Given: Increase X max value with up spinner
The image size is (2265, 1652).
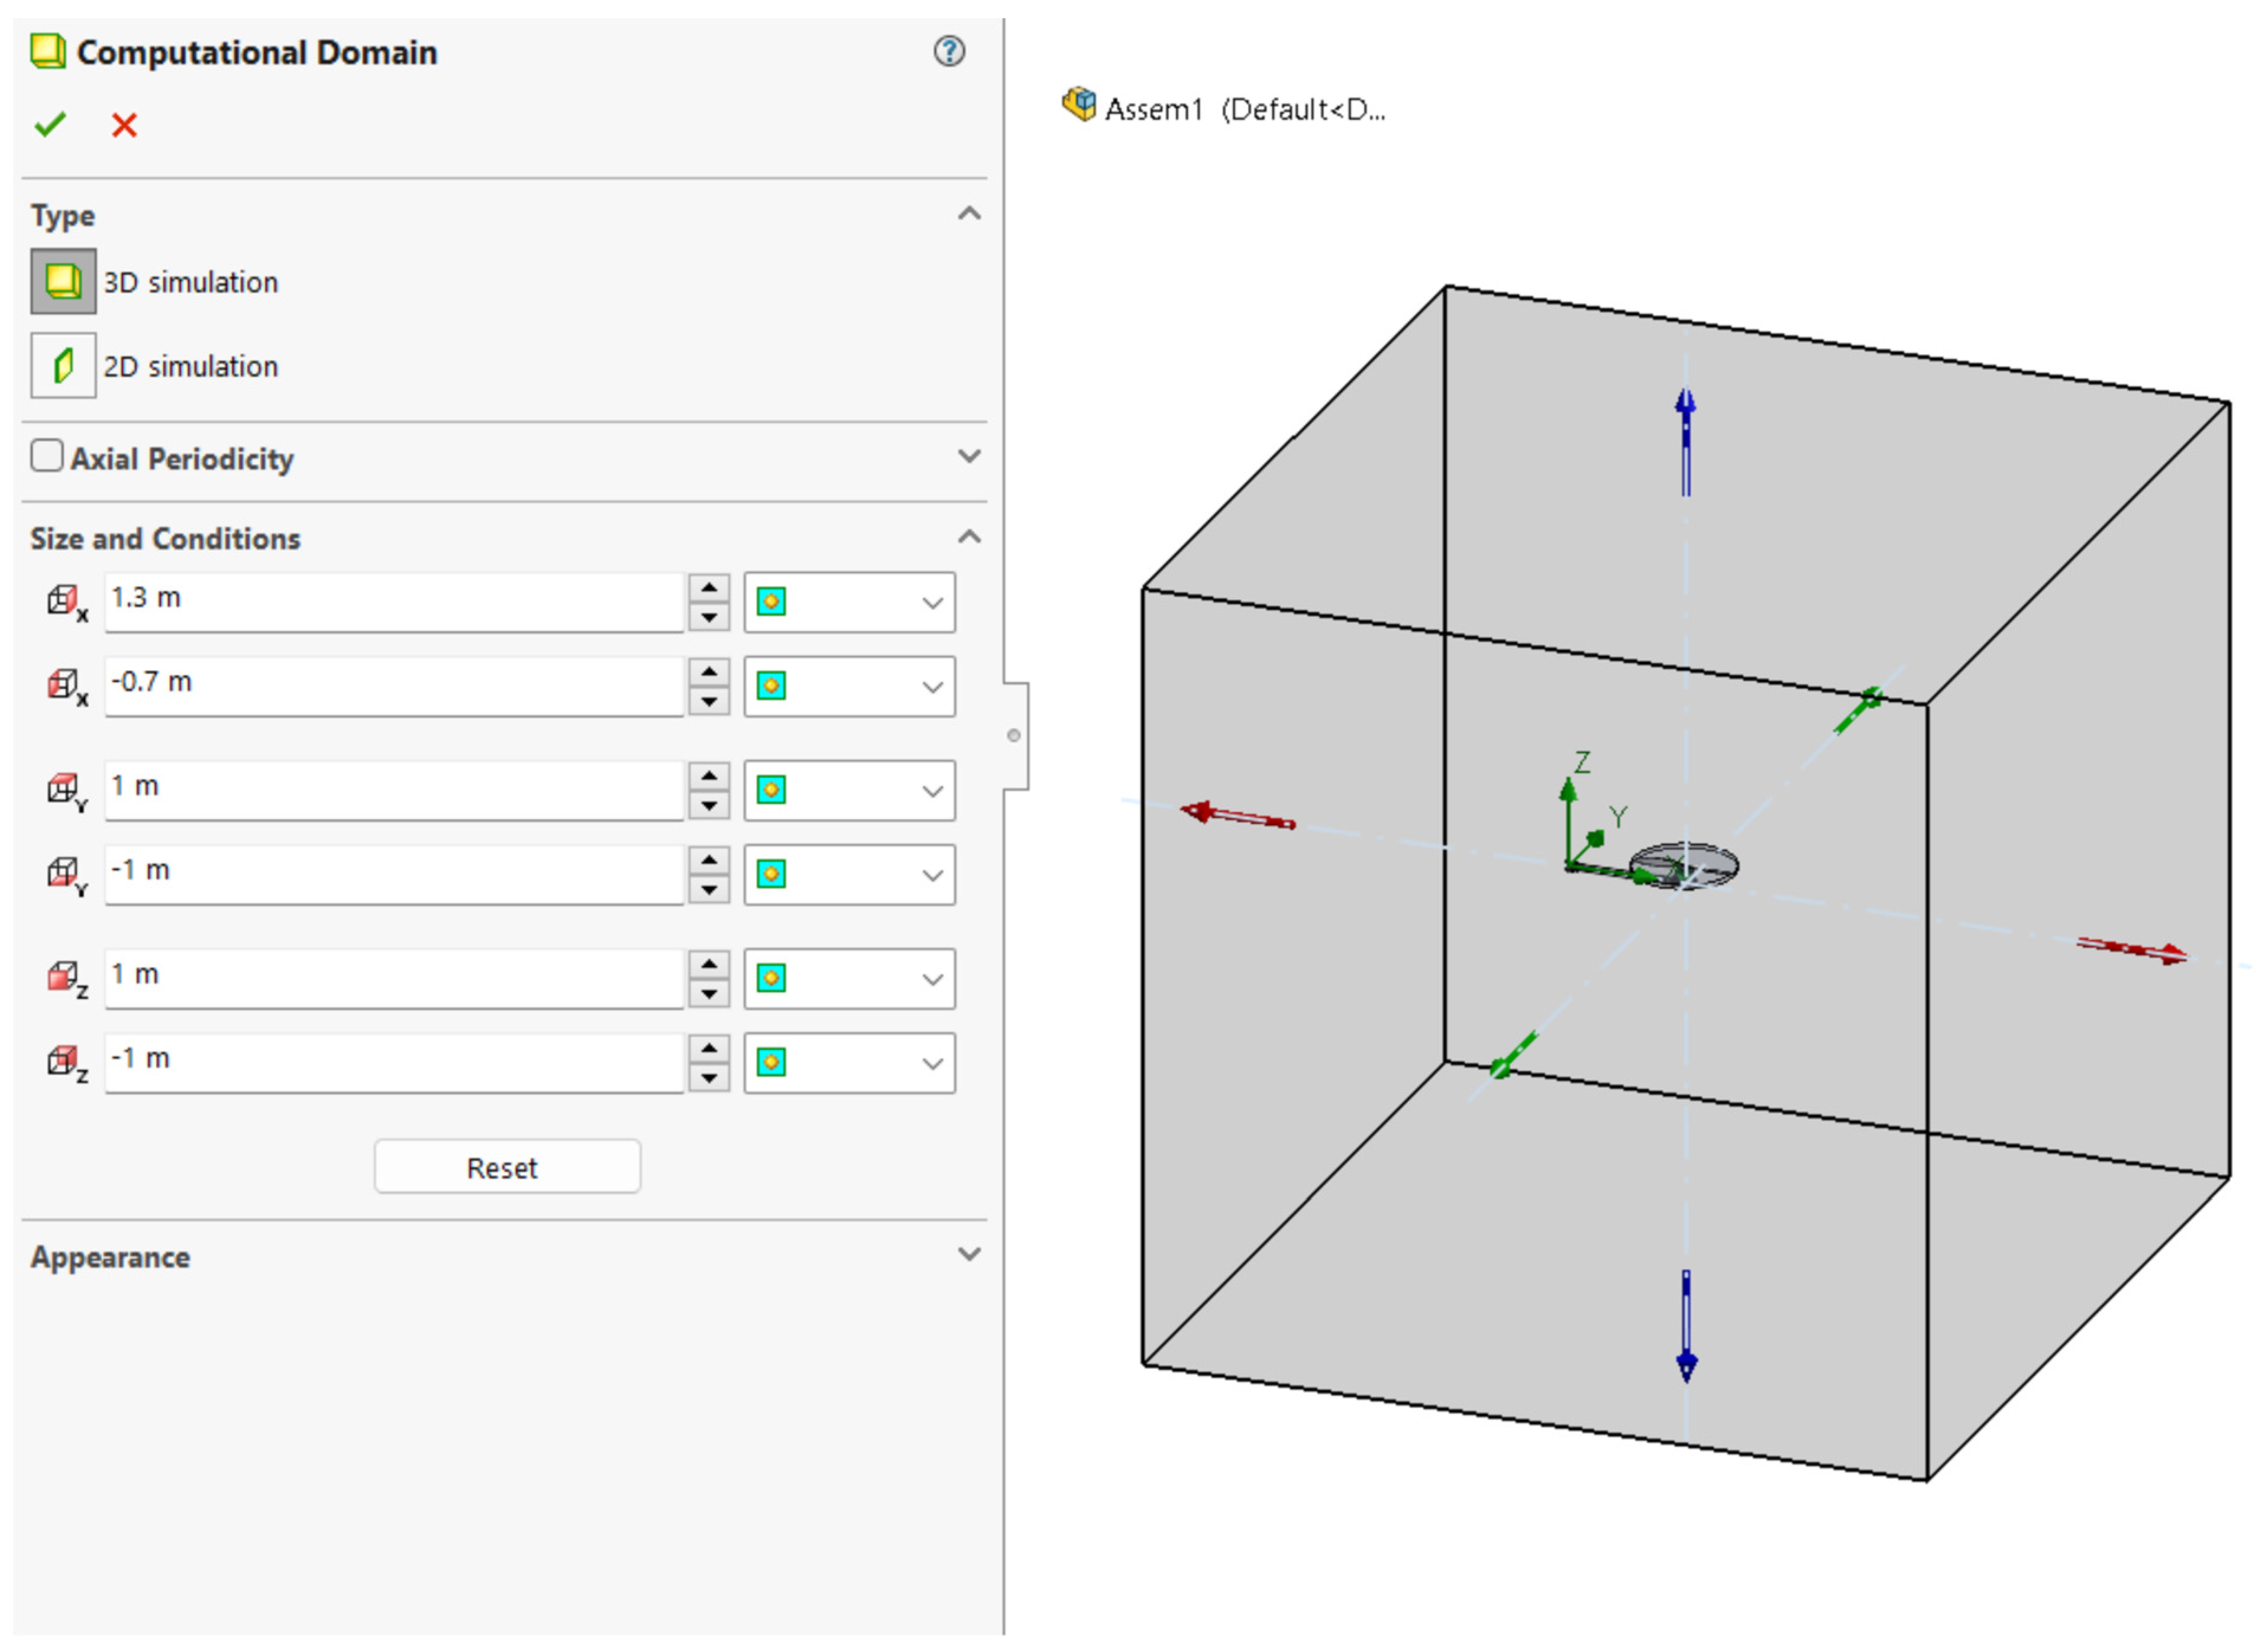Looking at the screenshot, I should click(x=709, y=588).
